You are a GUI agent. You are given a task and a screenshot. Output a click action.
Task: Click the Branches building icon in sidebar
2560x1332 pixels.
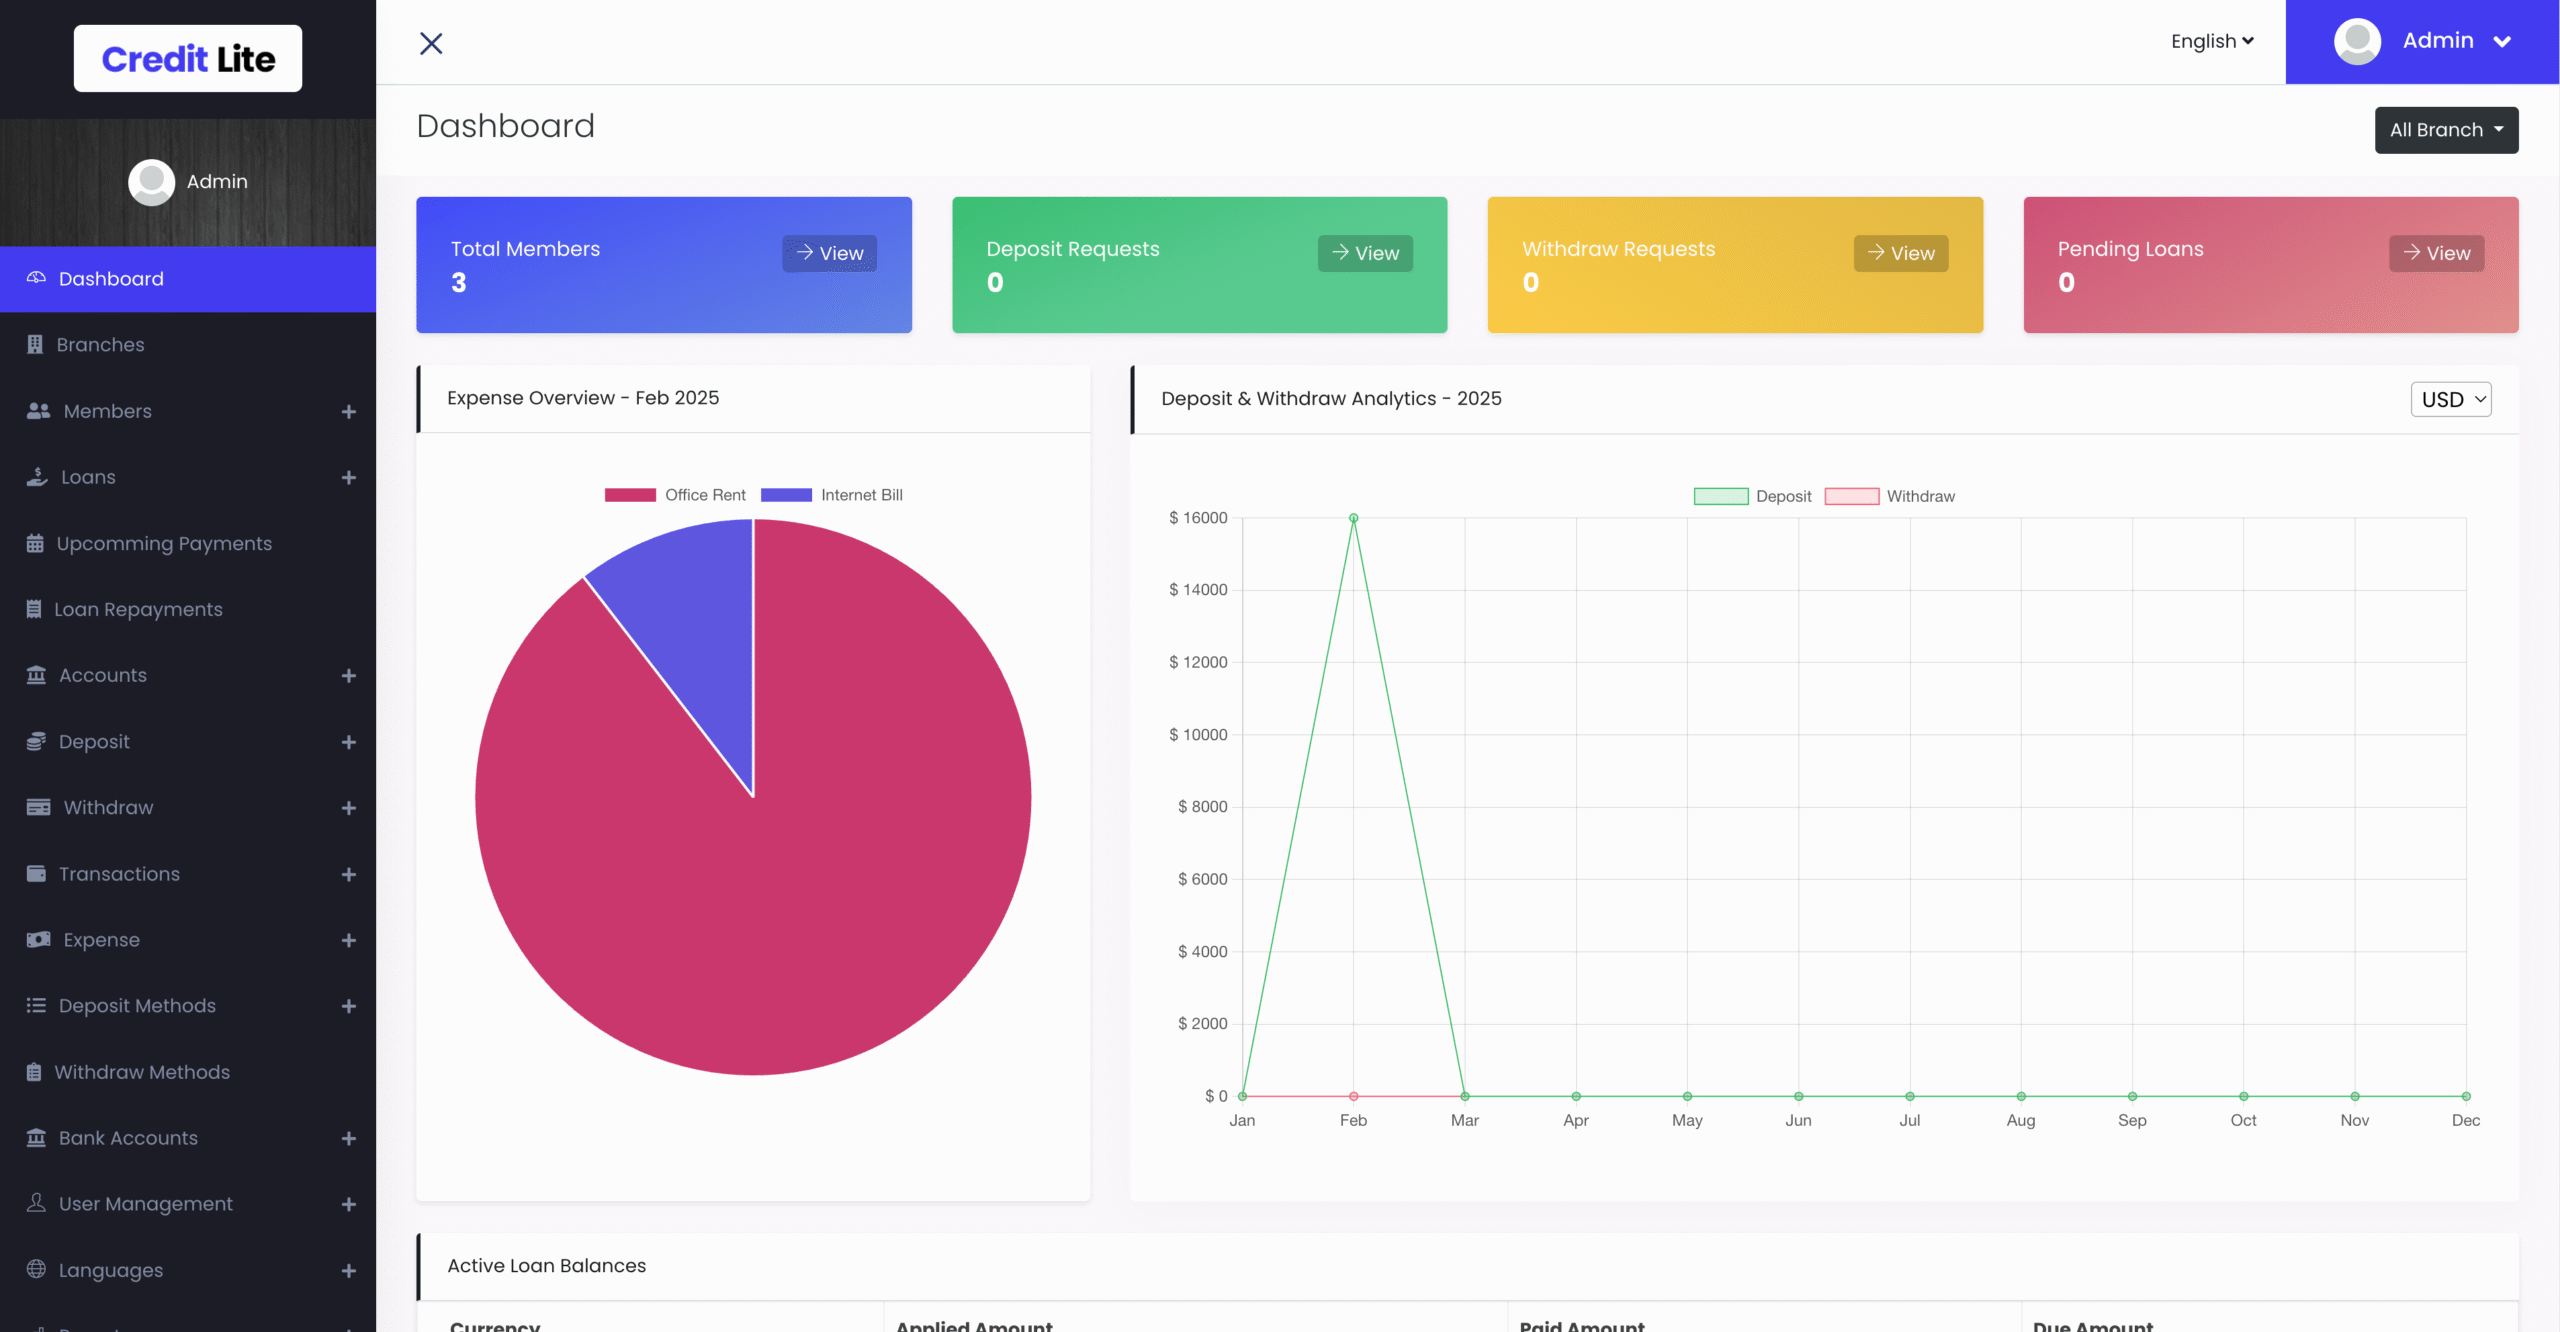[x=35, y=344]
